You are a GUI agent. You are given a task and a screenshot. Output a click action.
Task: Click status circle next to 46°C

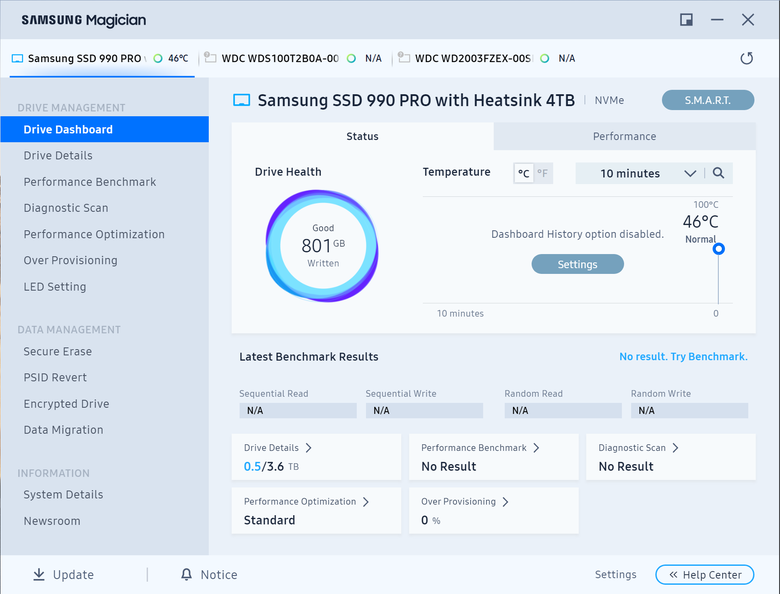tap(158, 58)
